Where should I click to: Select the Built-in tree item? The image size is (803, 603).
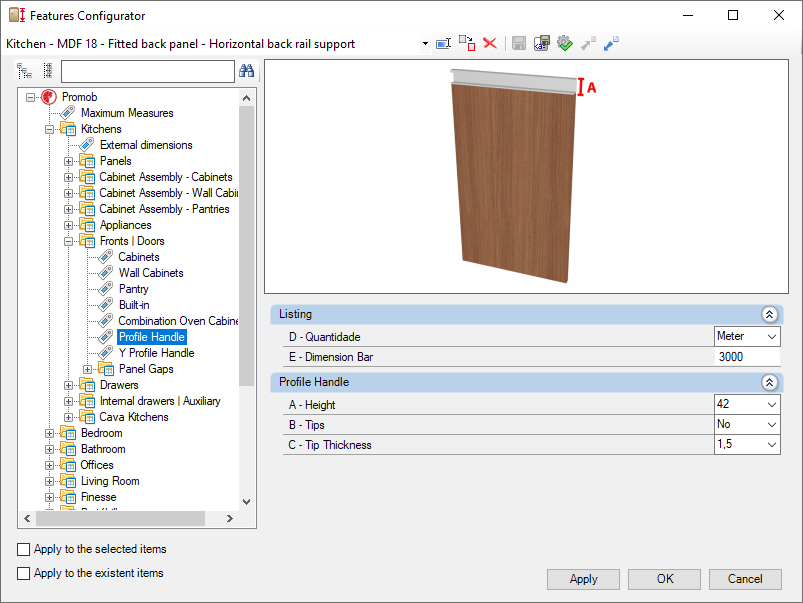point(134,305)
